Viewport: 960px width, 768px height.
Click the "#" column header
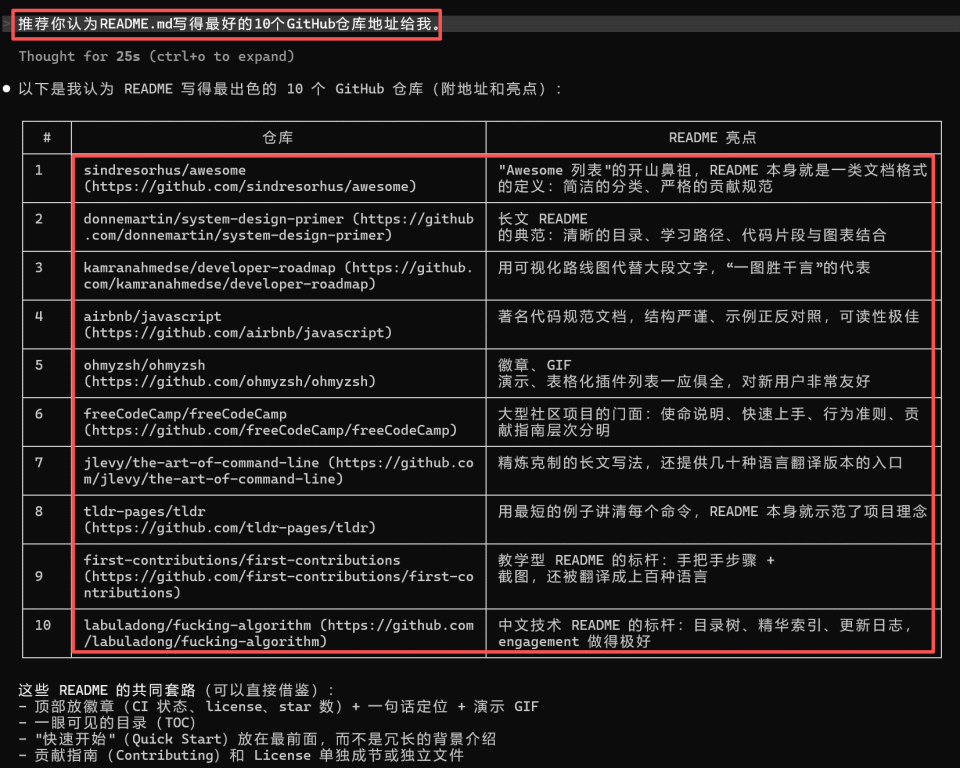coord(47,138)
